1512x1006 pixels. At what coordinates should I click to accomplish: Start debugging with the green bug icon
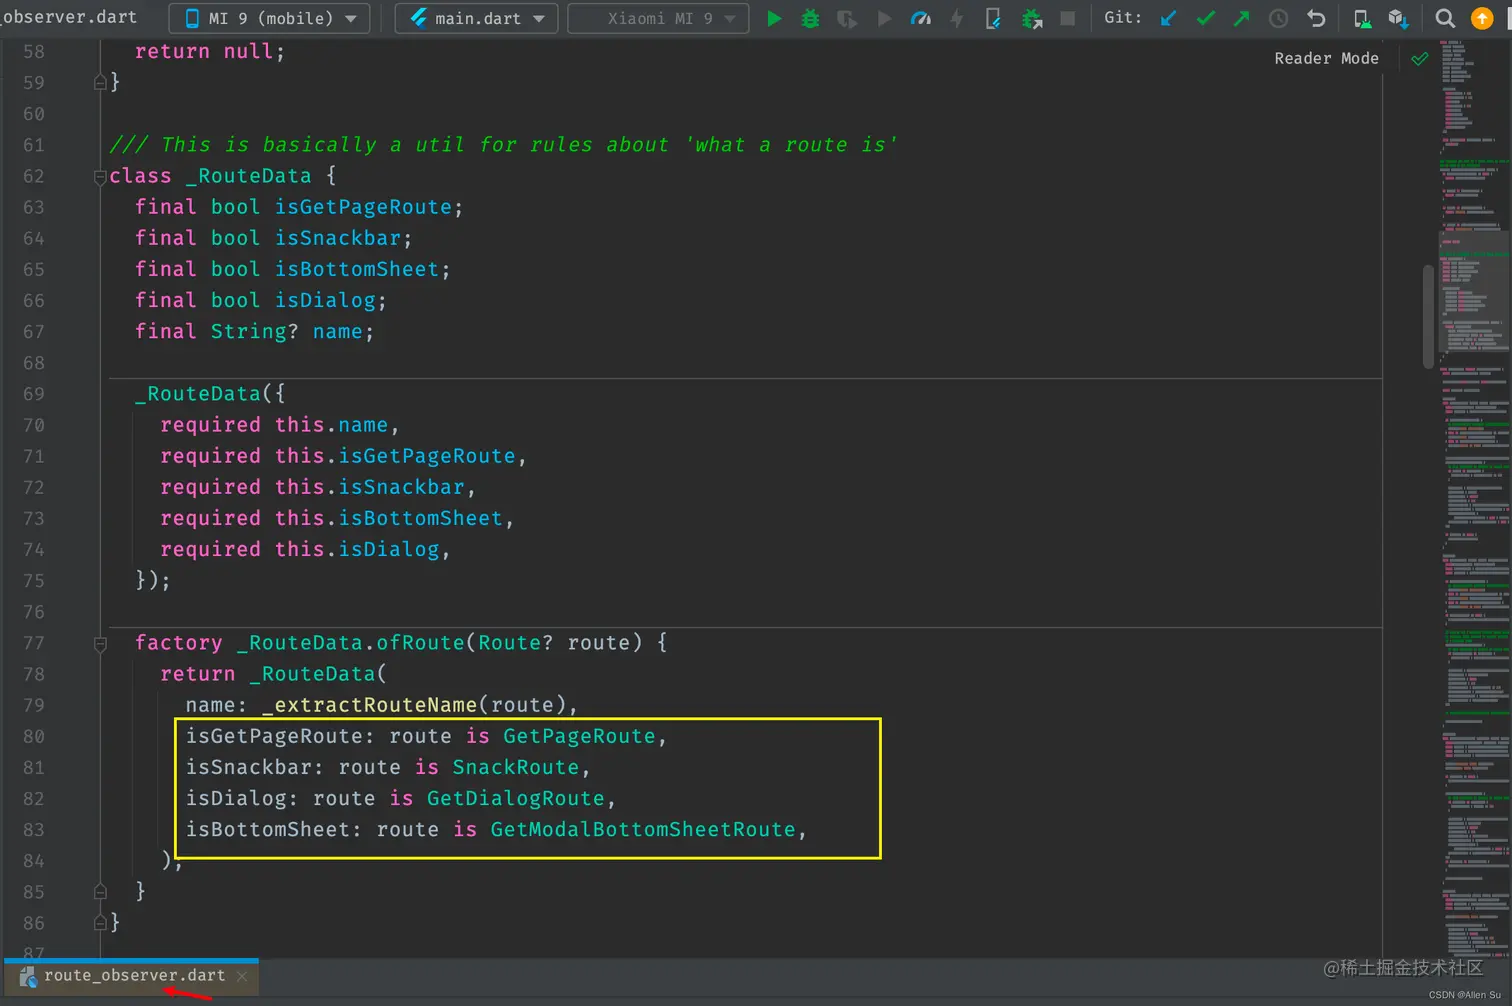click(x=810, y=18)
